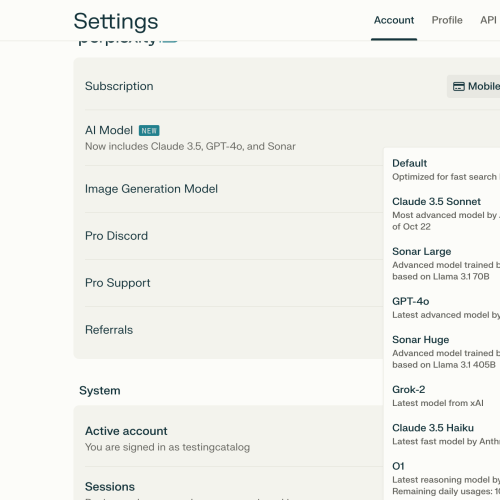The image size is (500, 500).
Task: Click the Sessions label
Action: [x=110, y=487]
